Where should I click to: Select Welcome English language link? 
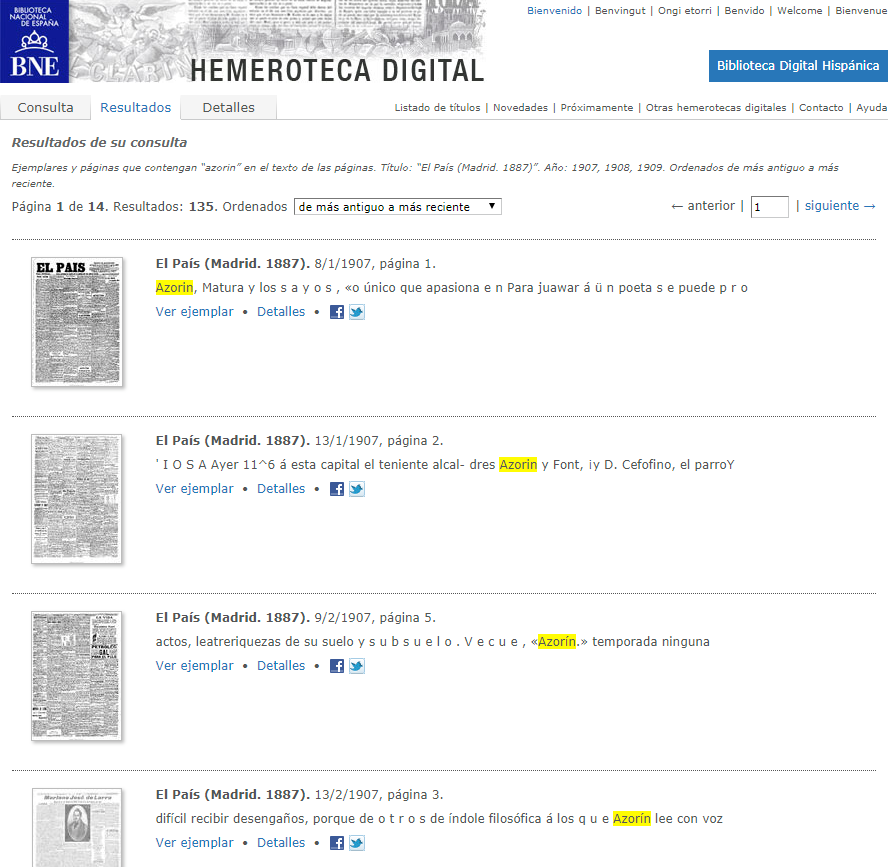(800, 11)
